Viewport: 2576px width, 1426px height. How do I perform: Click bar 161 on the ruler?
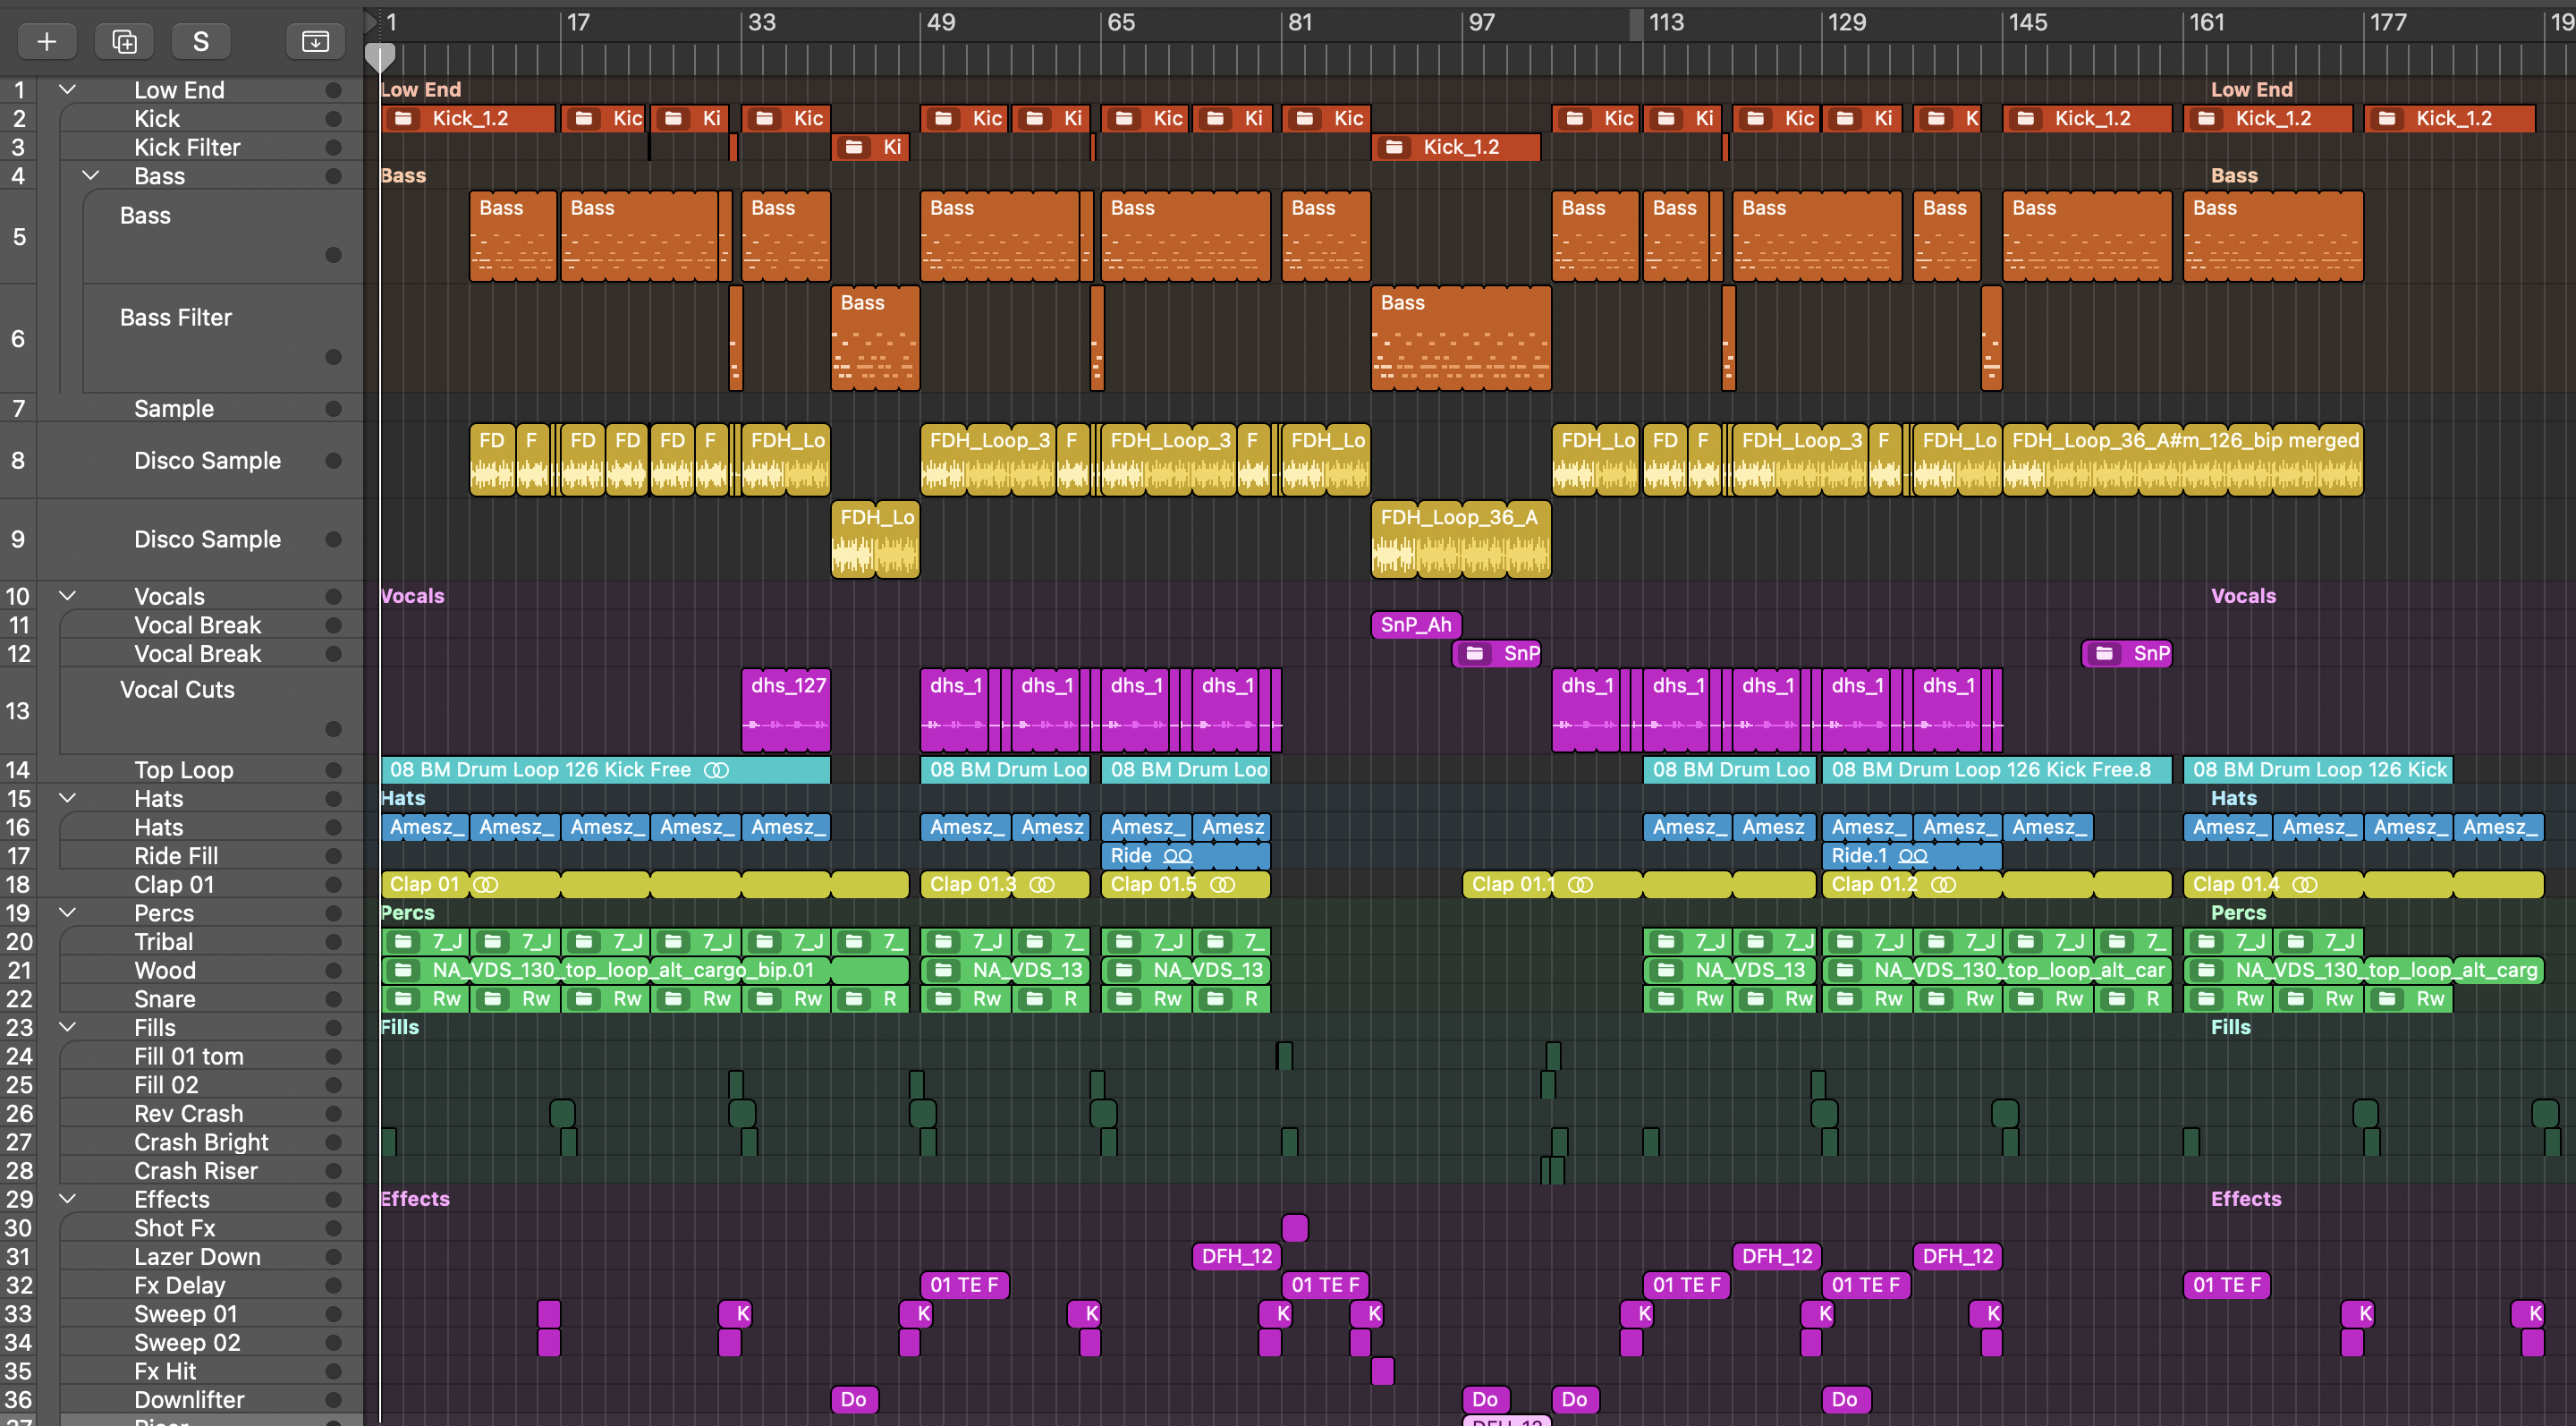point(2206,22)
